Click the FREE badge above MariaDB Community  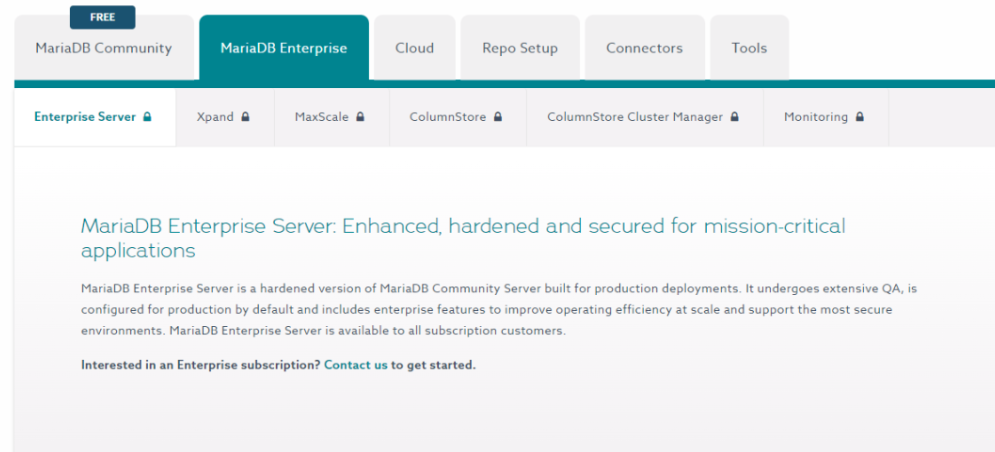coord(102,17)
